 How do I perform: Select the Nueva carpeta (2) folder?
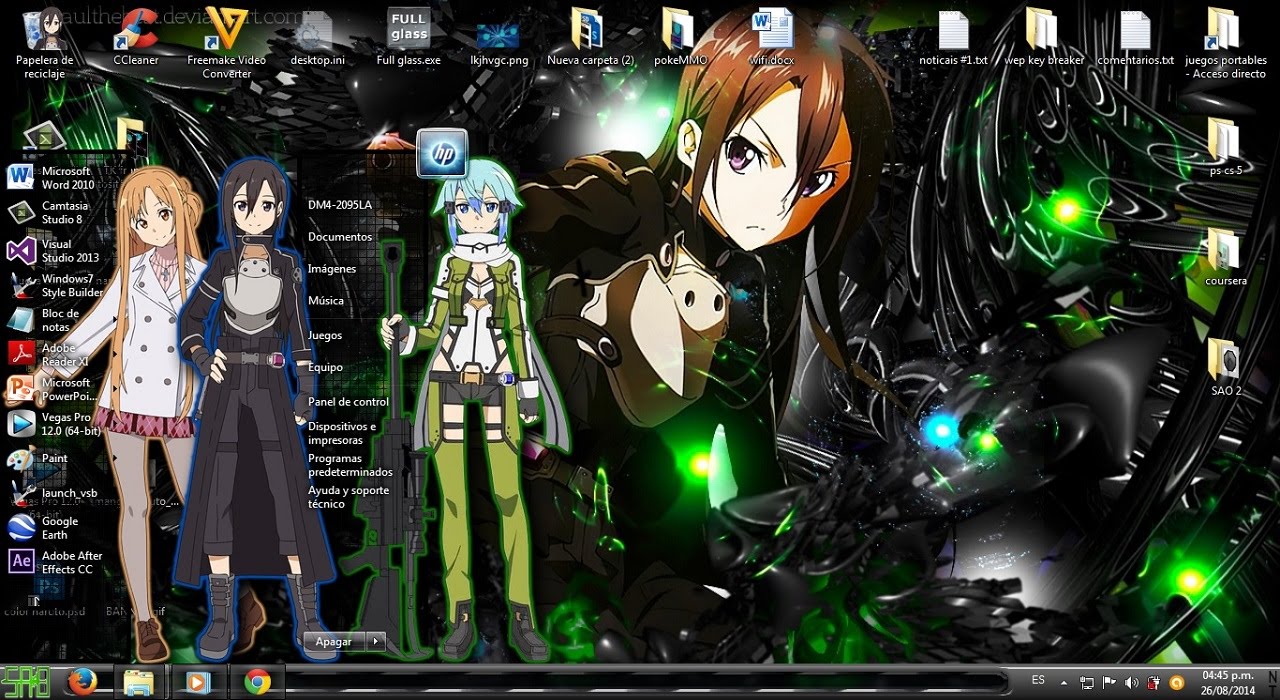[589, 38]
